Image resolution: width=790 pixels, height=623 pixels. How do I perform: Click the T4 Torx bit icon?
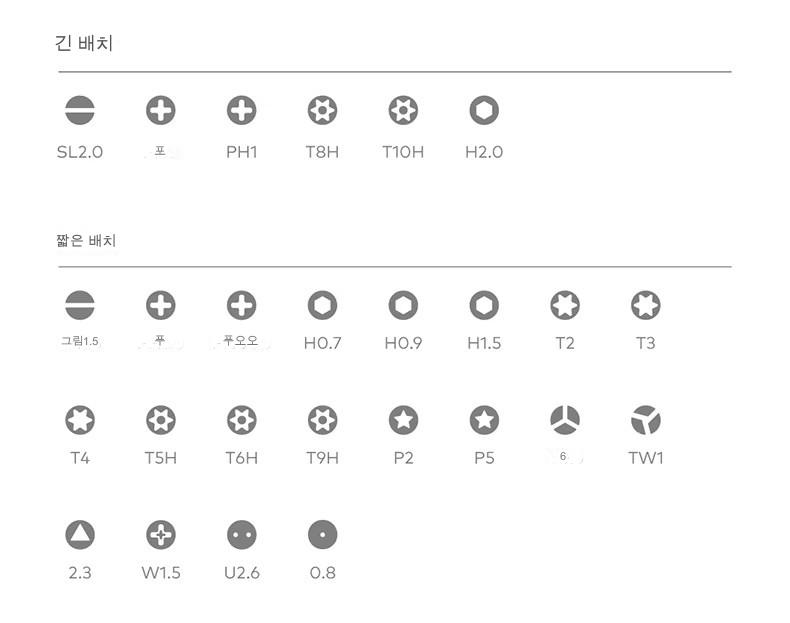click(x=80, y=420)
